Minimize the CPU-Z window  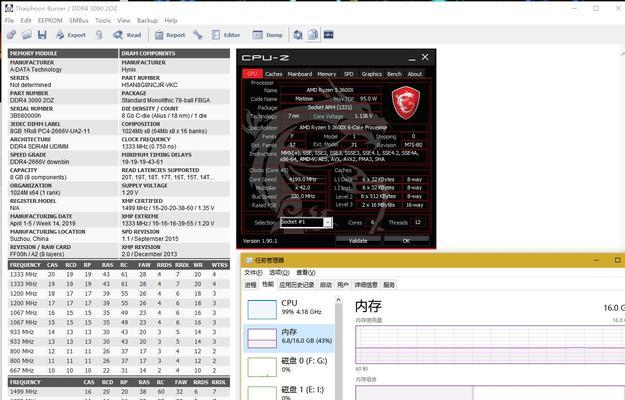[412, 58]
